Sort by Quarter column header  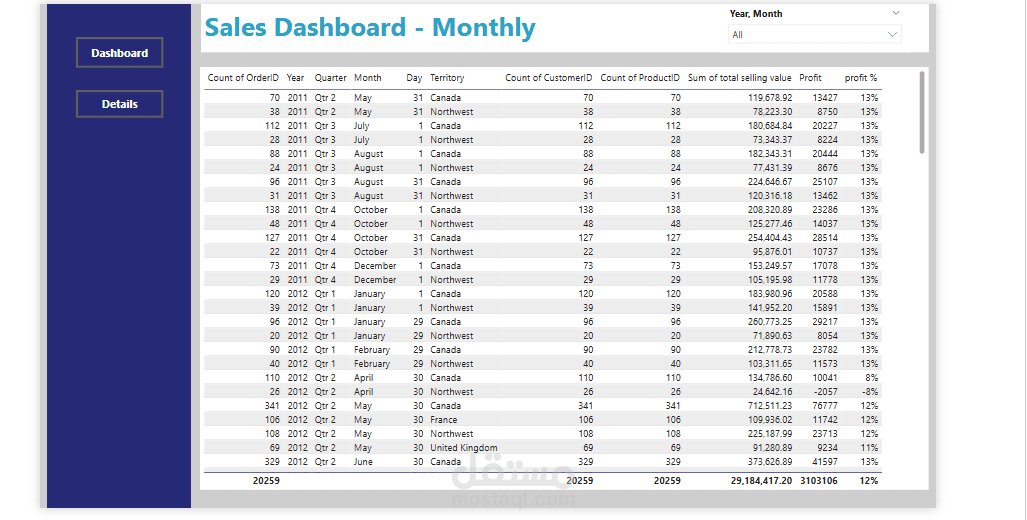pyautogui.click(x=330, y=78)
